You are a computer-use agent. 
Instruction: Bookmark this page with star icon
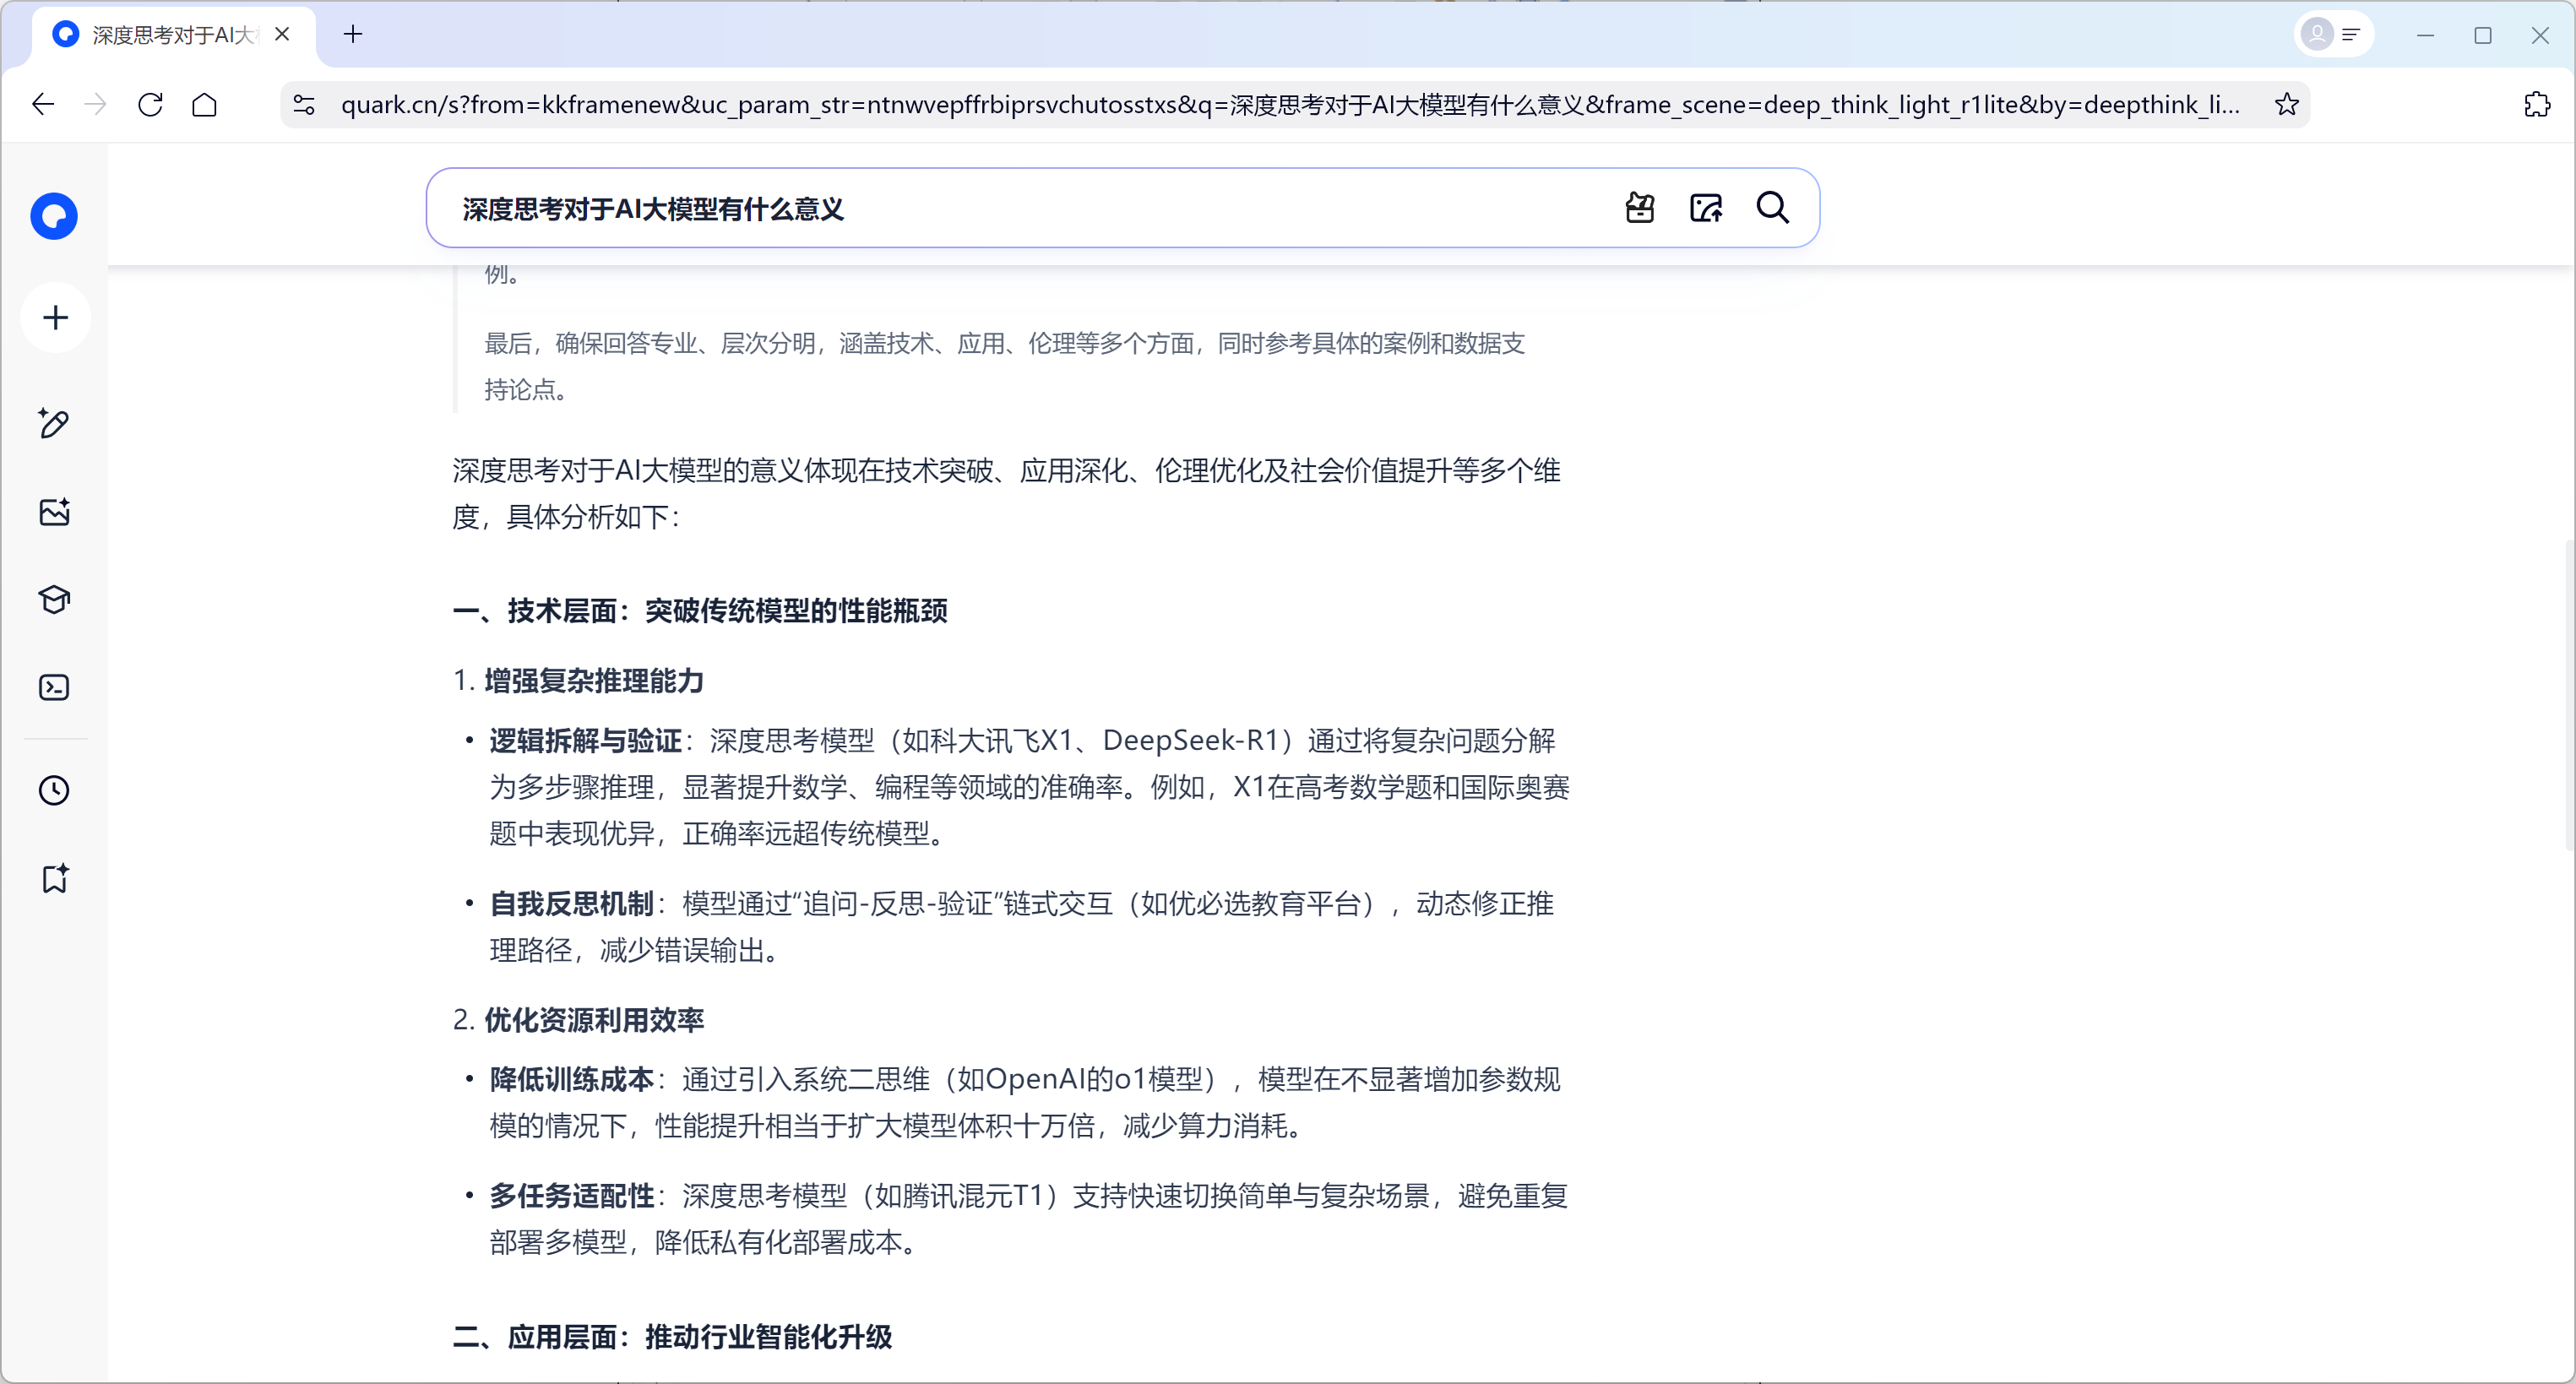click(x=2286, y=104)
